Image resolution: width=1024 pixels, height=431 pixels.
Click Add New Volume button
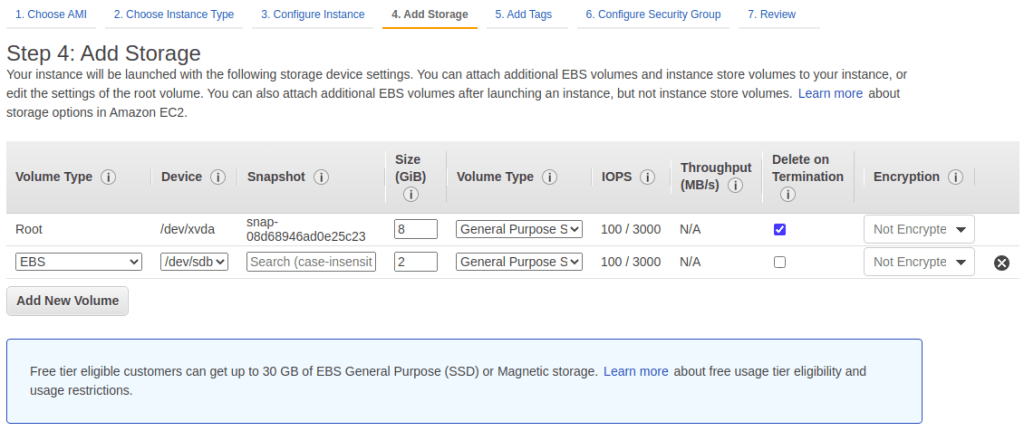tap(67, 300)
